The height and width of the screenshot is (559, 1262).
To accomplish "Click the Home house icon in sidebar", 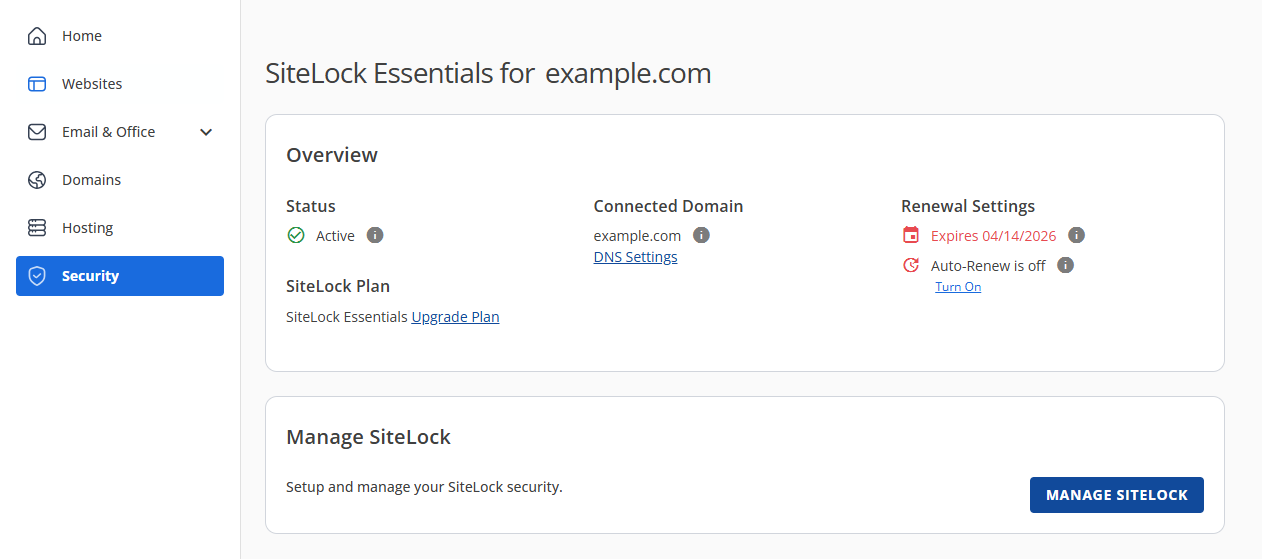I will coord(37,36).
